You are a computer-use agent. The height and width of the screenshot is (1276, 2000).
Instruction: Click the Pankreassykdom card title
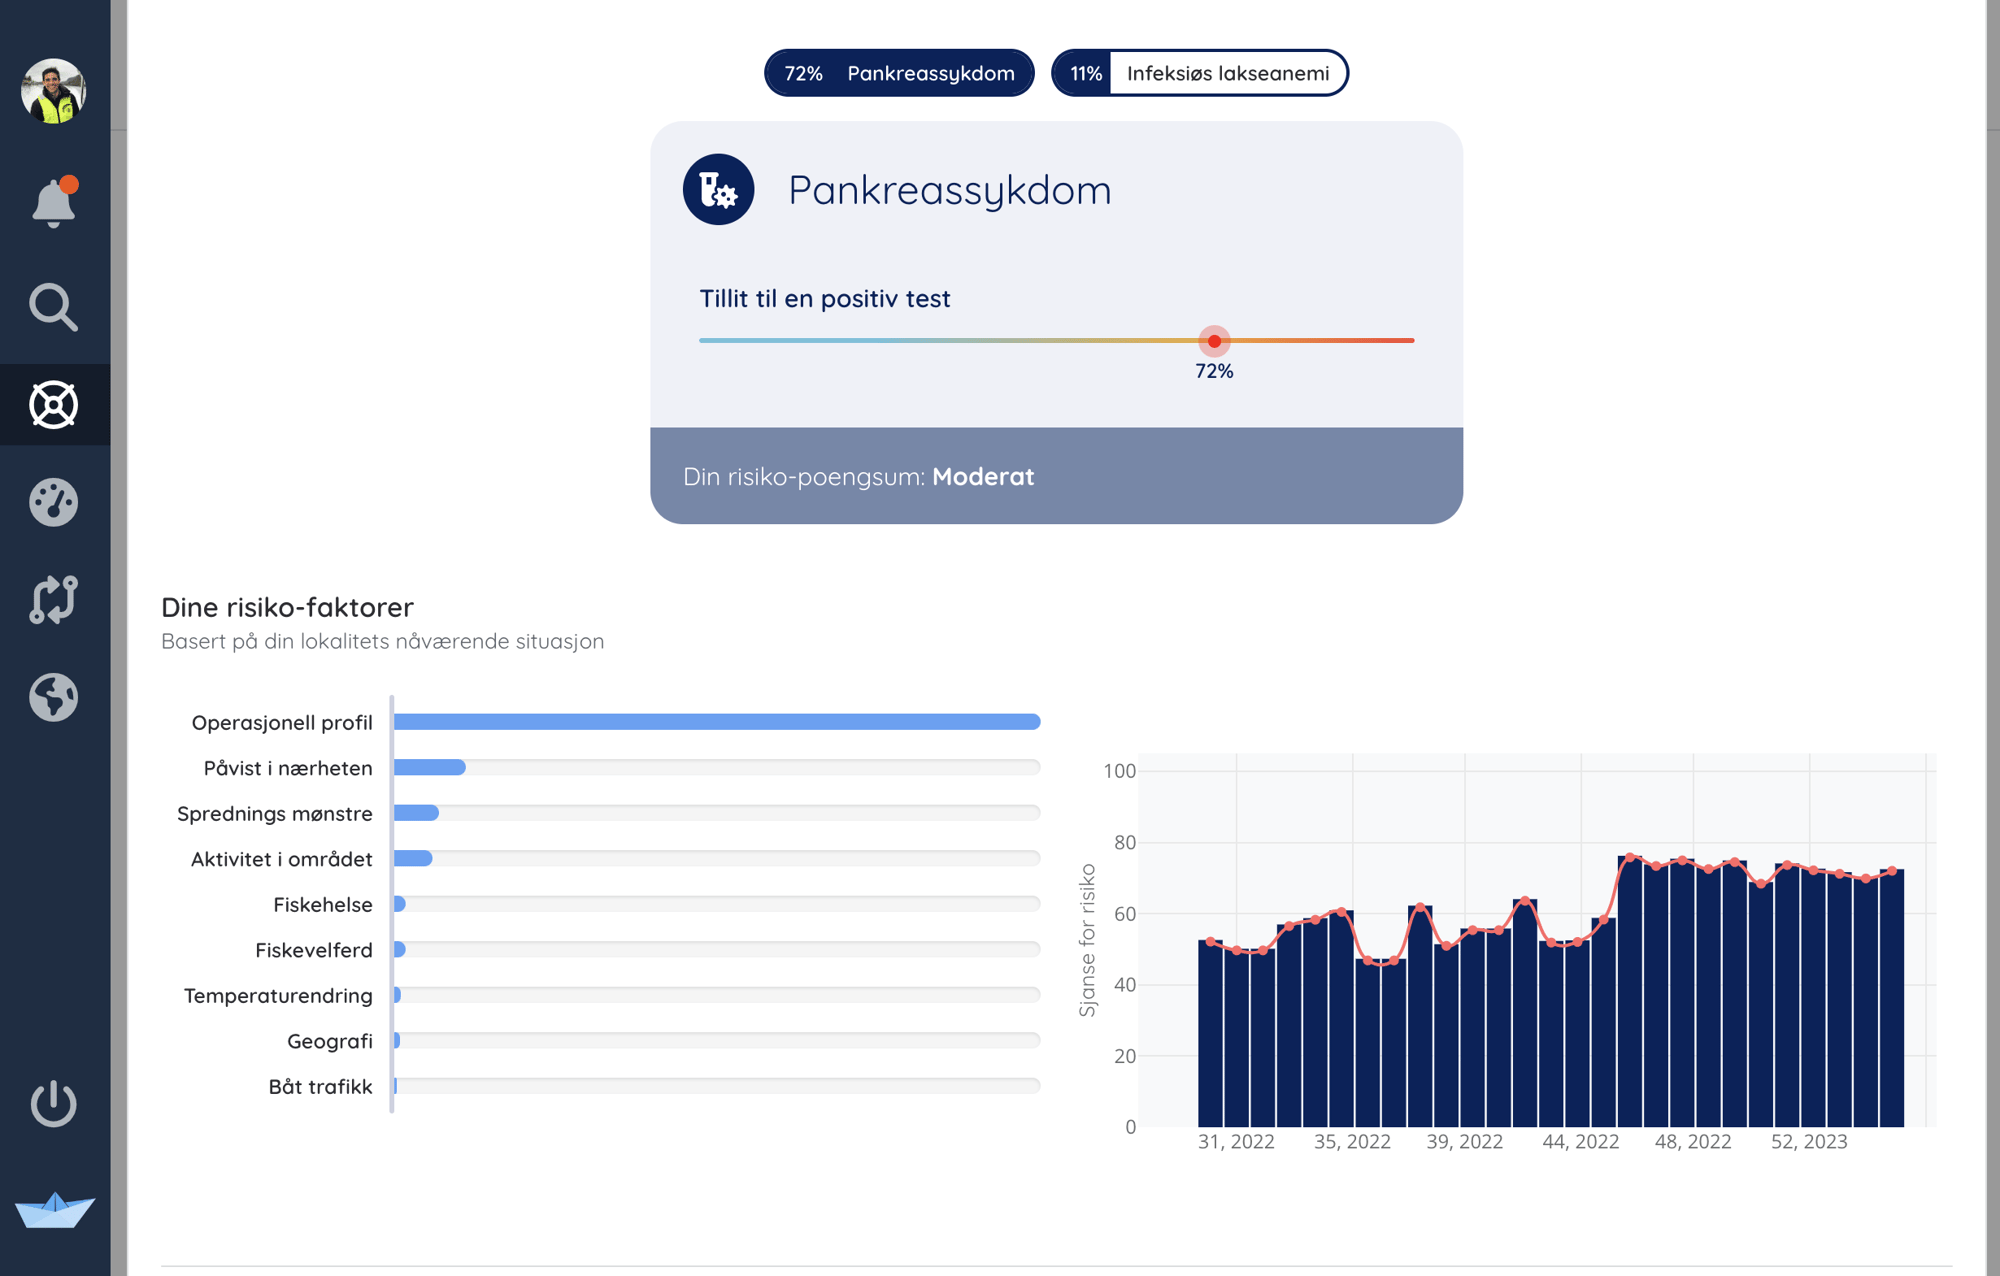(x=950, y=190)
